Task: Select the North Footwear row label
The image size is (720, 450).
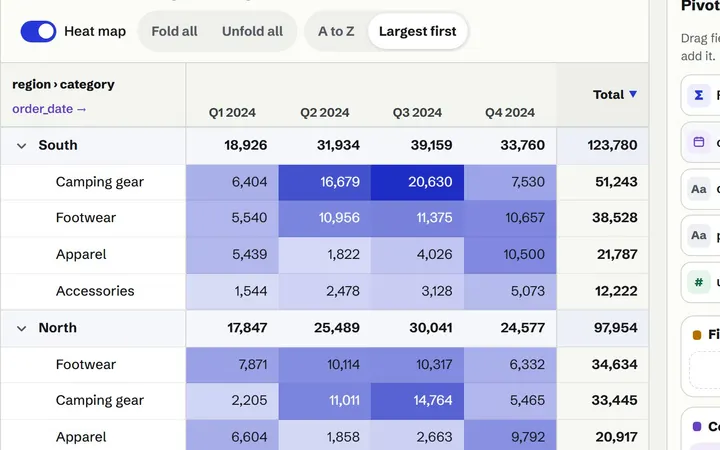Action: 86,365
